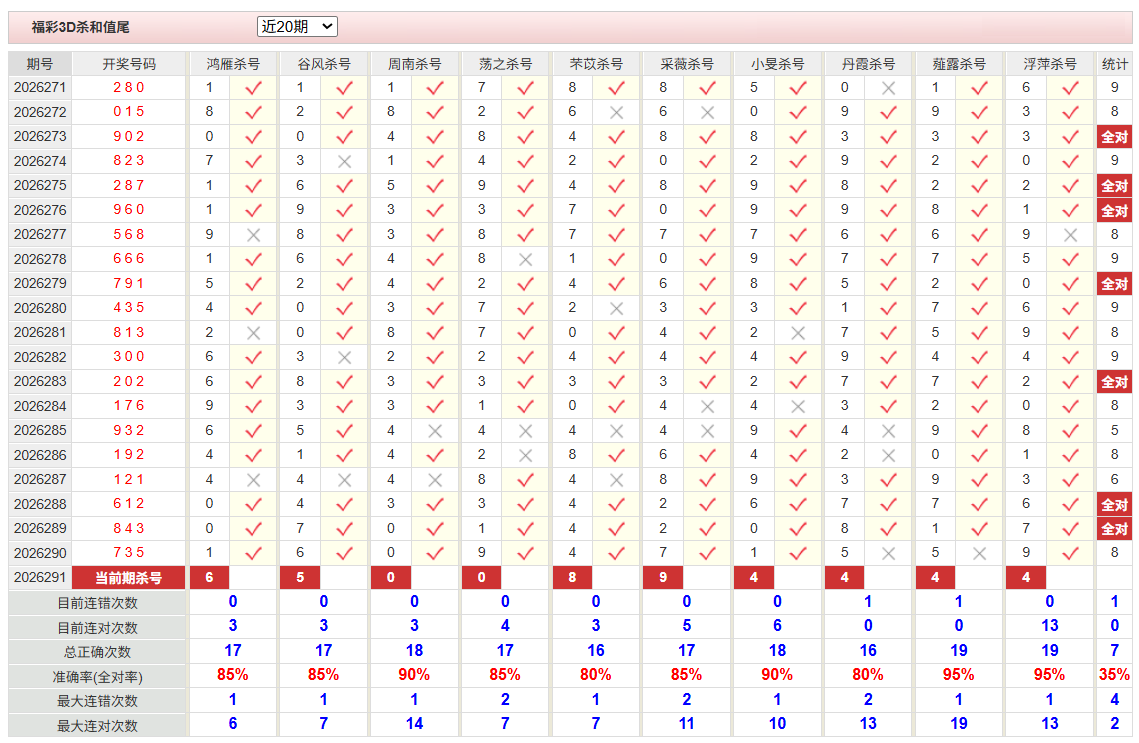Click the 统计 column header

pos(1114,64)
